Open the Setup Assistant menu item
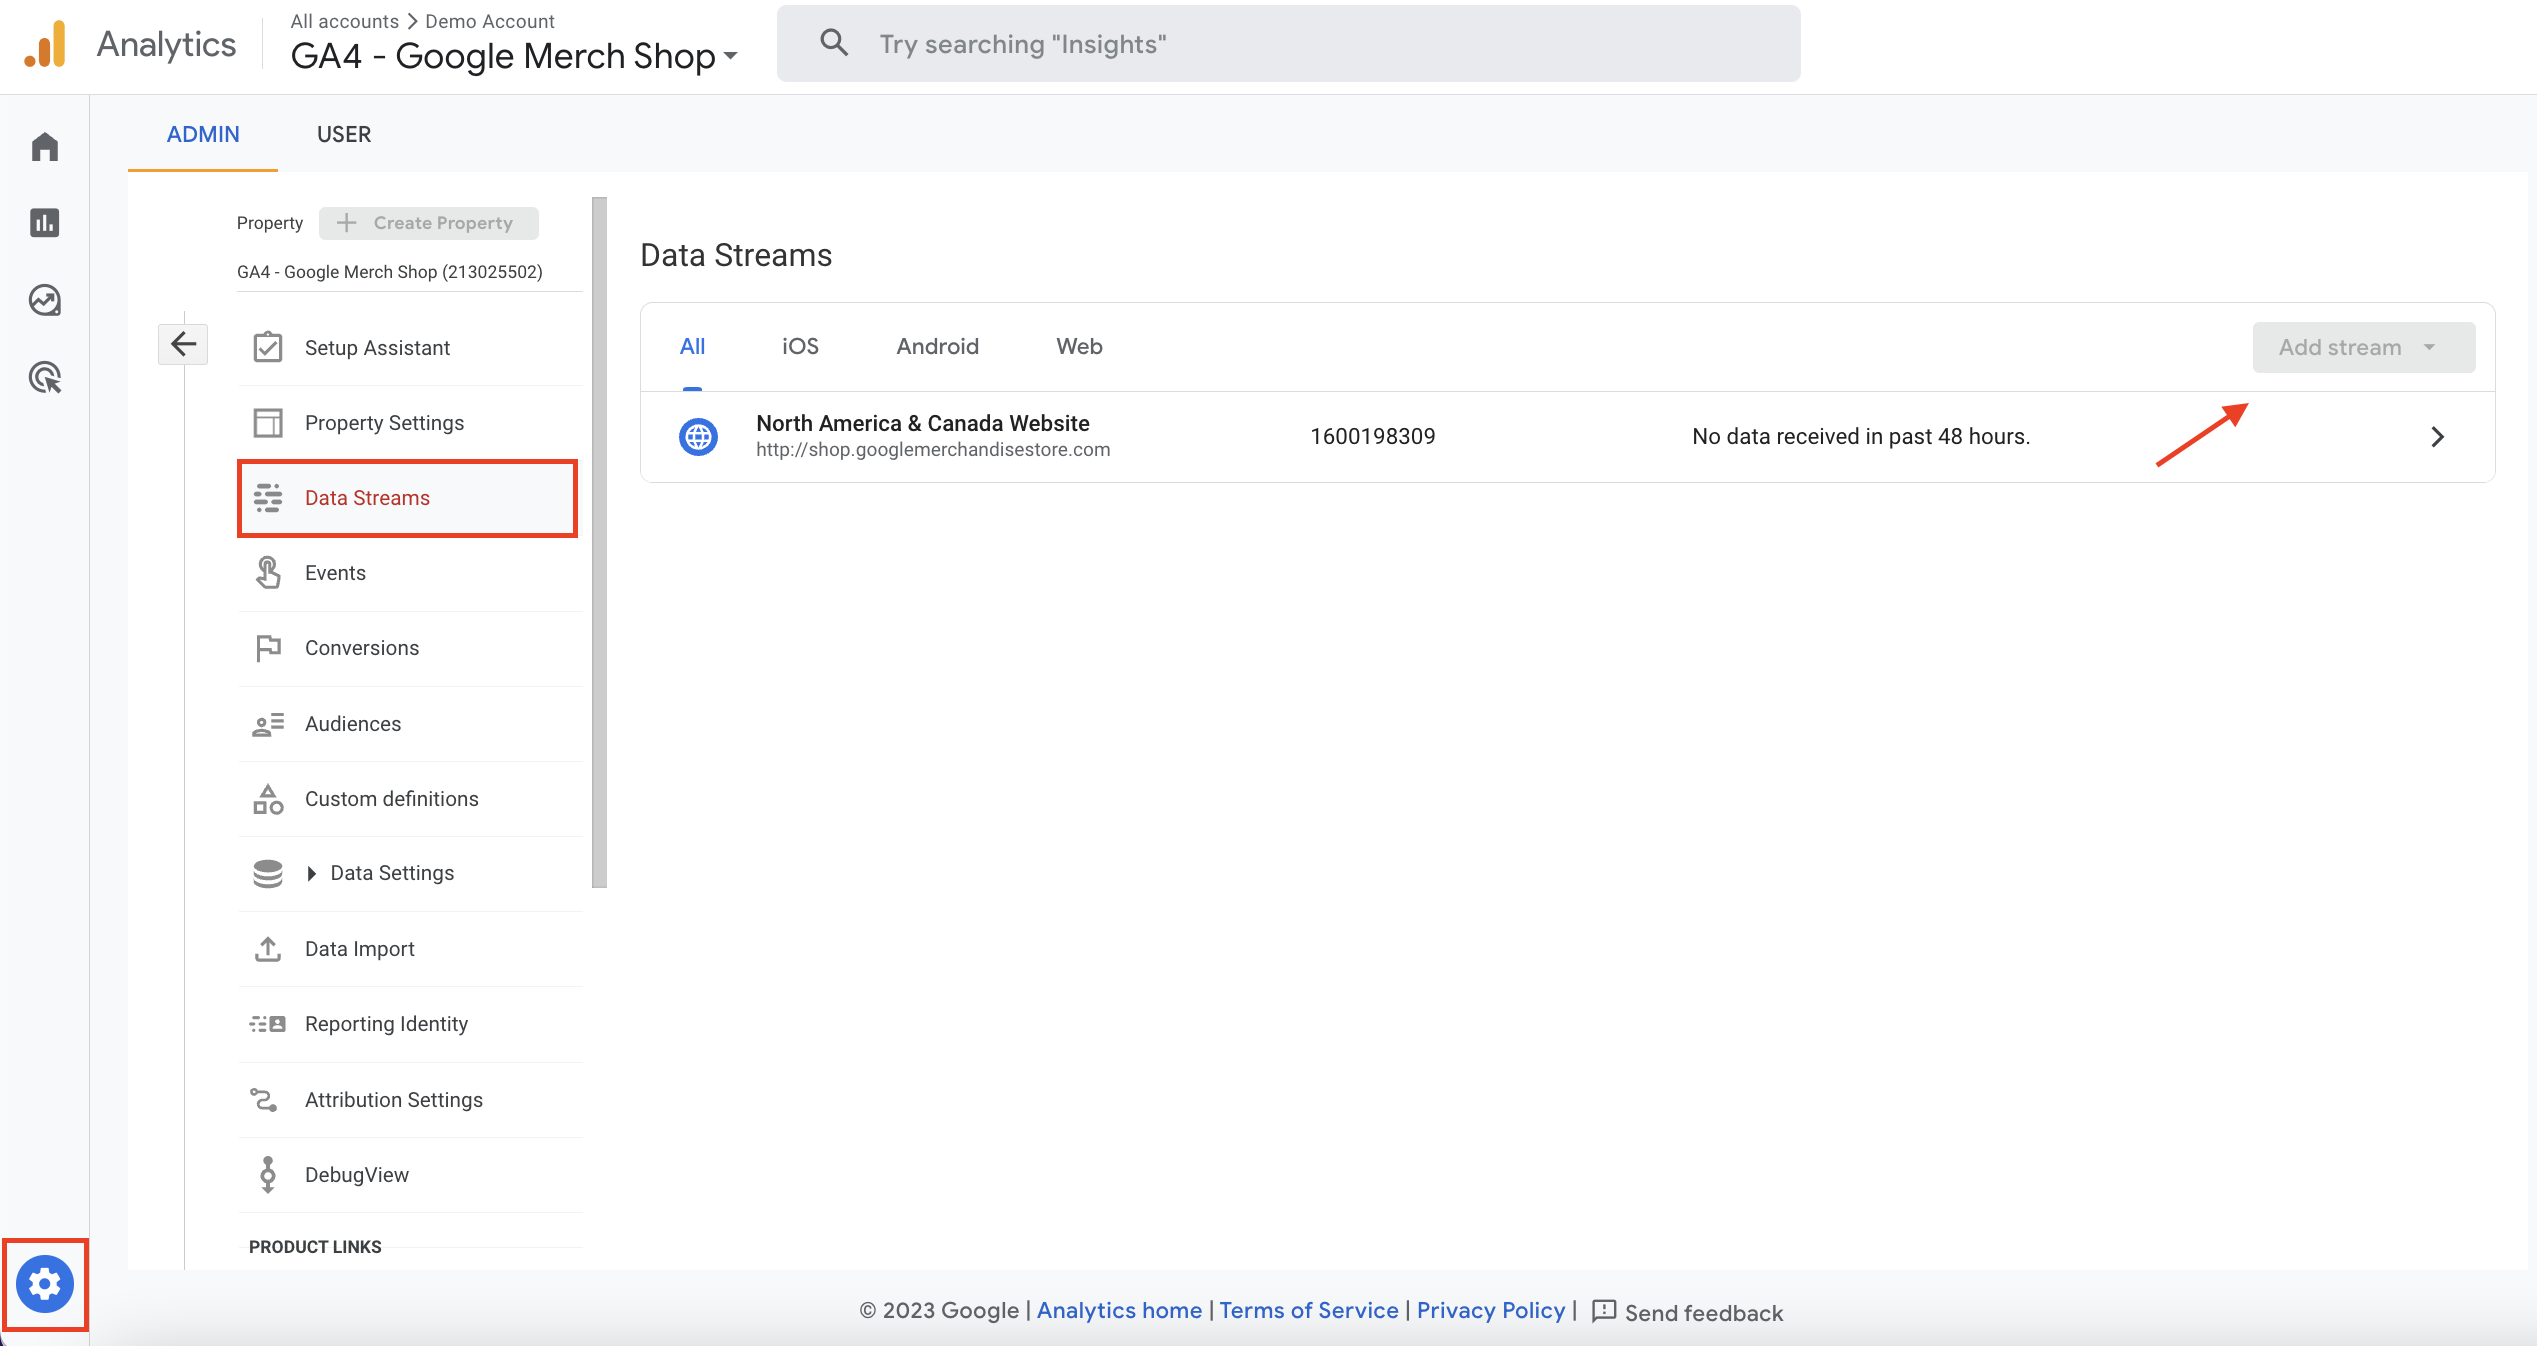The height and width of the screenshot is (1346, 2537). (x=410, y=347)
